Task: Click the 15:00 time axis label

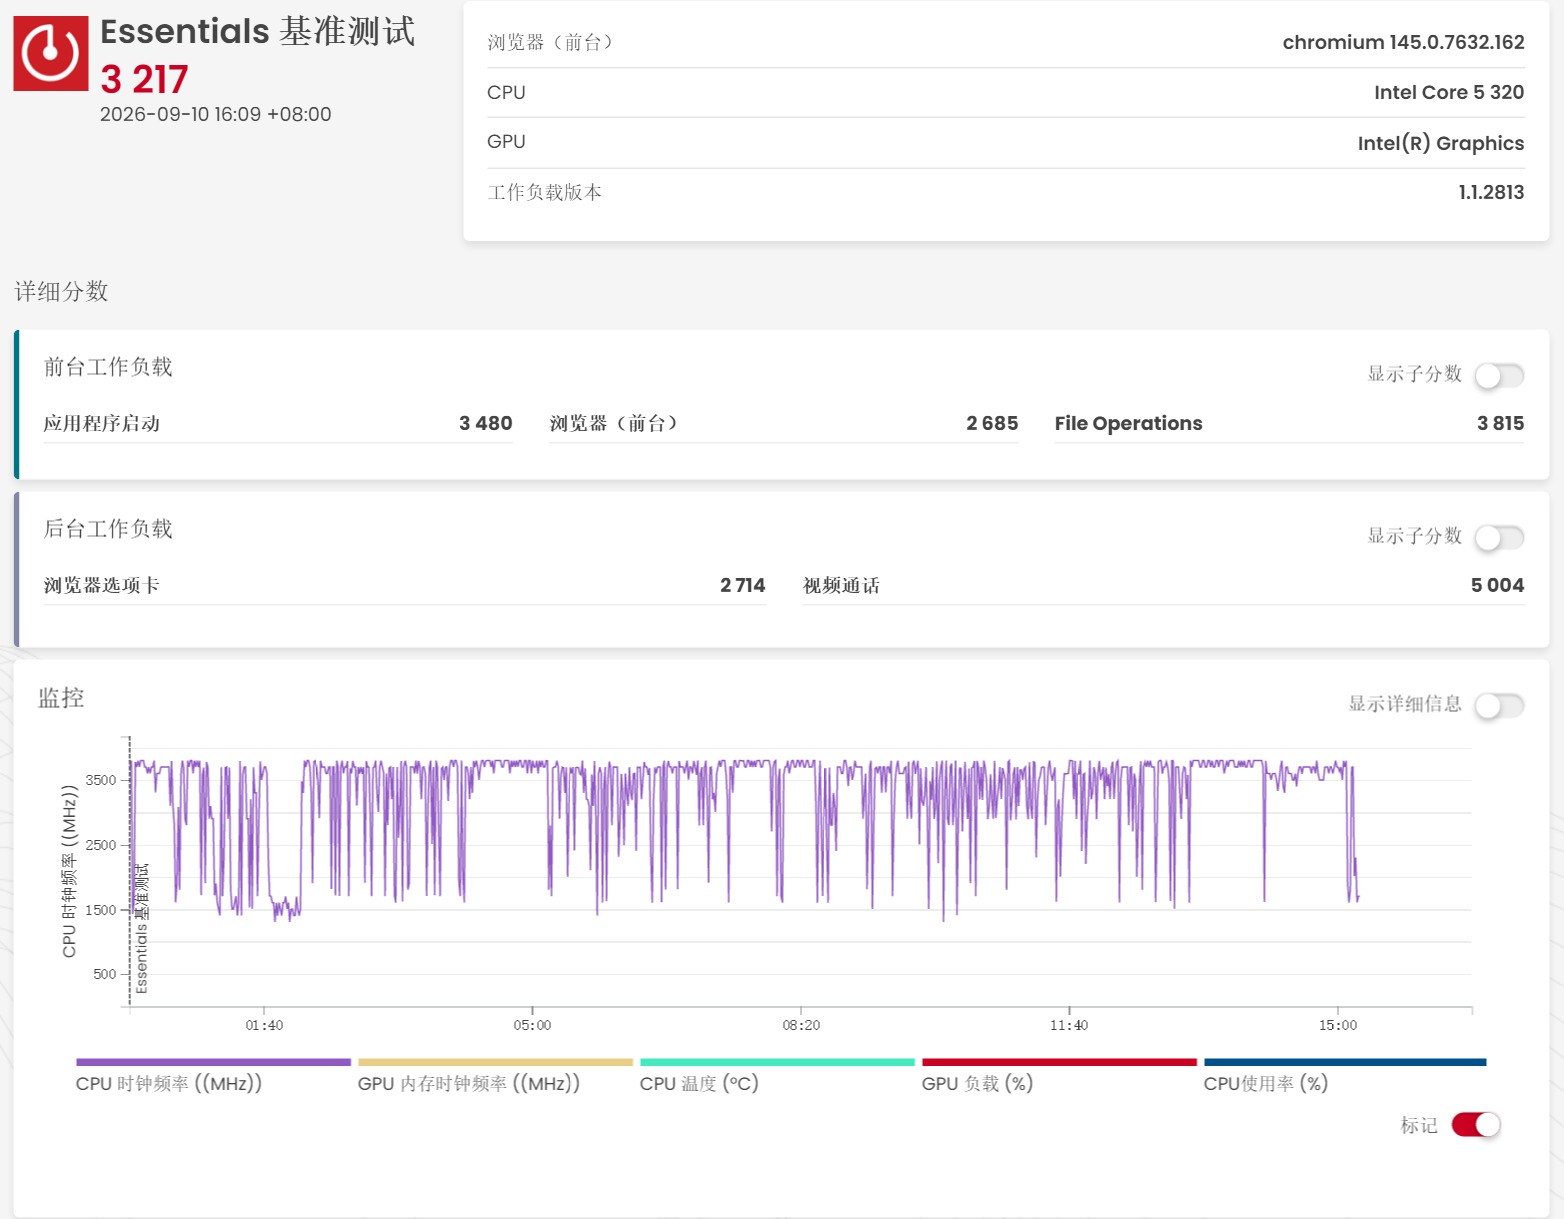Action: [1338, 1025]
